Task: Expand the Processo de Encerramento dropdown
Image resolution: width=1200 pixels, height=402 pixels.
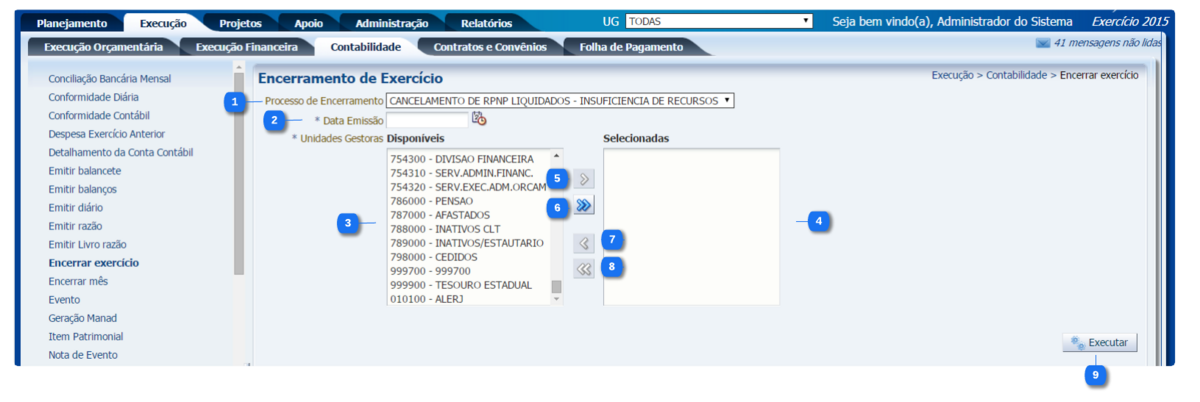Action: (560, 100)
